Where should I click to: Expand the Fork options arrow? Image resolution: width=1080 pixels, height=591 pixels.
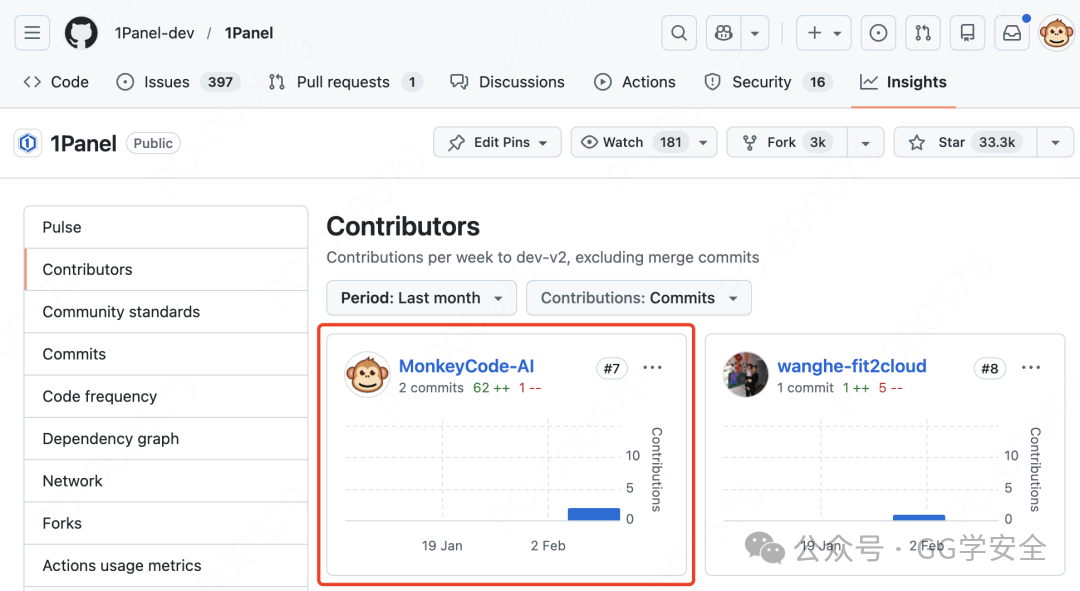[x=866, y=143]
